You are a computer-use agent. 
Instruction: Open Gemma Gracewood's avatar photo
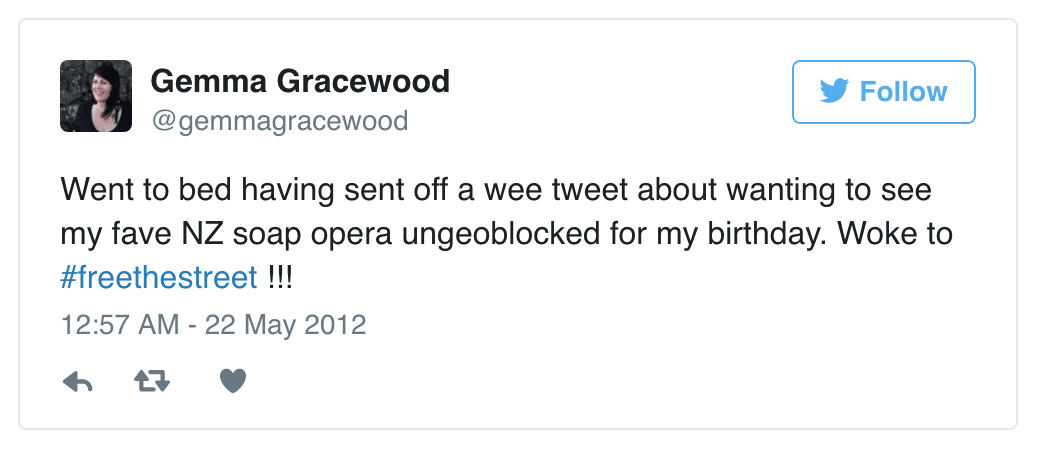coord(96,96)
